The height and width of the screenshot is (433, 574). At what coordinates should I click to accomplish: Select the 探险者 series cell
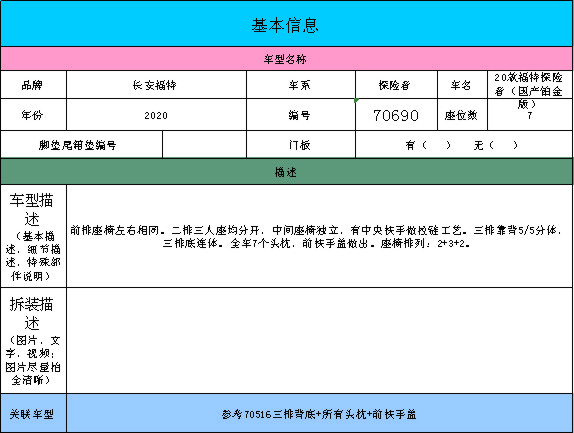[396, 85]
